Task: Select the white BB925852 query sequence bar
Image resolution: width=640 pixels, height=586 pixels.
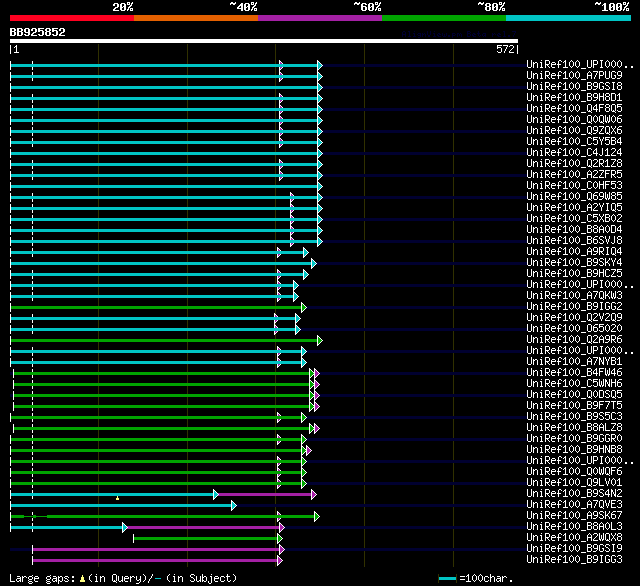Action: pos(264,41)
